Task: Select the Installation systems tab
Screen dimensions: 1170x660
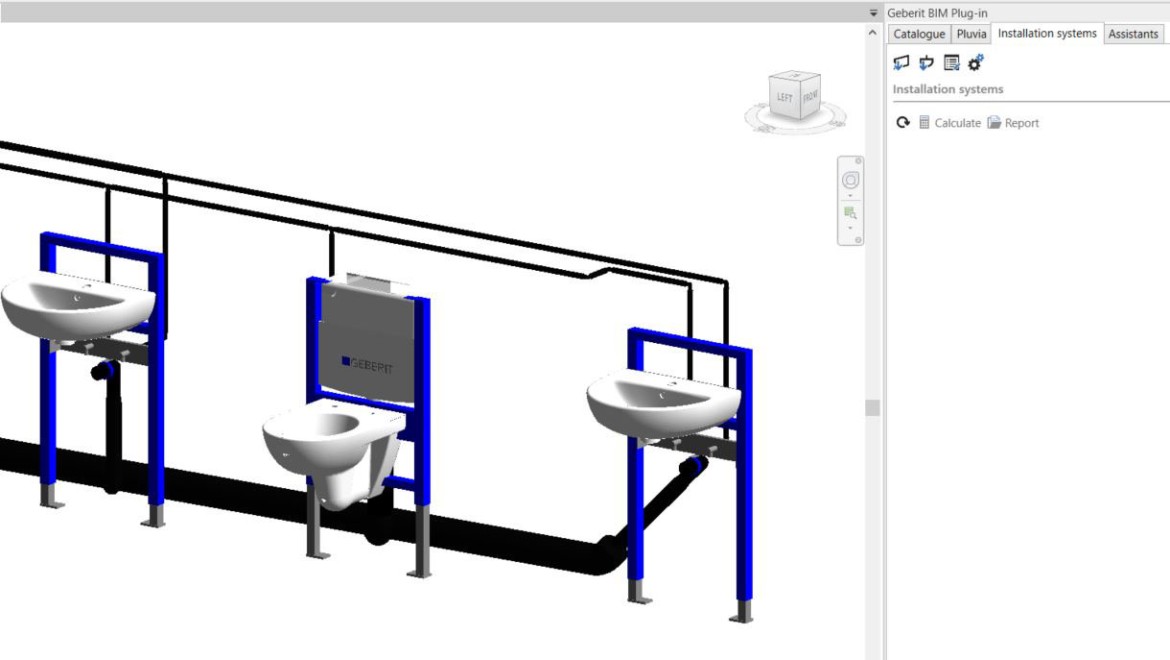Action: click(1047, 33)
